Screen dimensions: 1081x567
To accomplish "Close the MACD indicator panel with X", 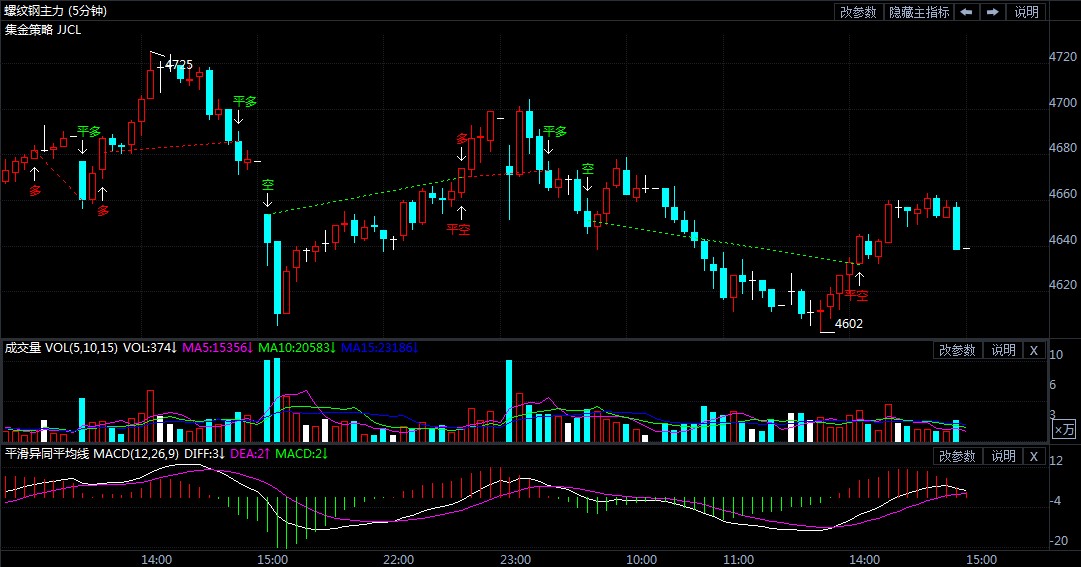I will tap(1034, 456).
